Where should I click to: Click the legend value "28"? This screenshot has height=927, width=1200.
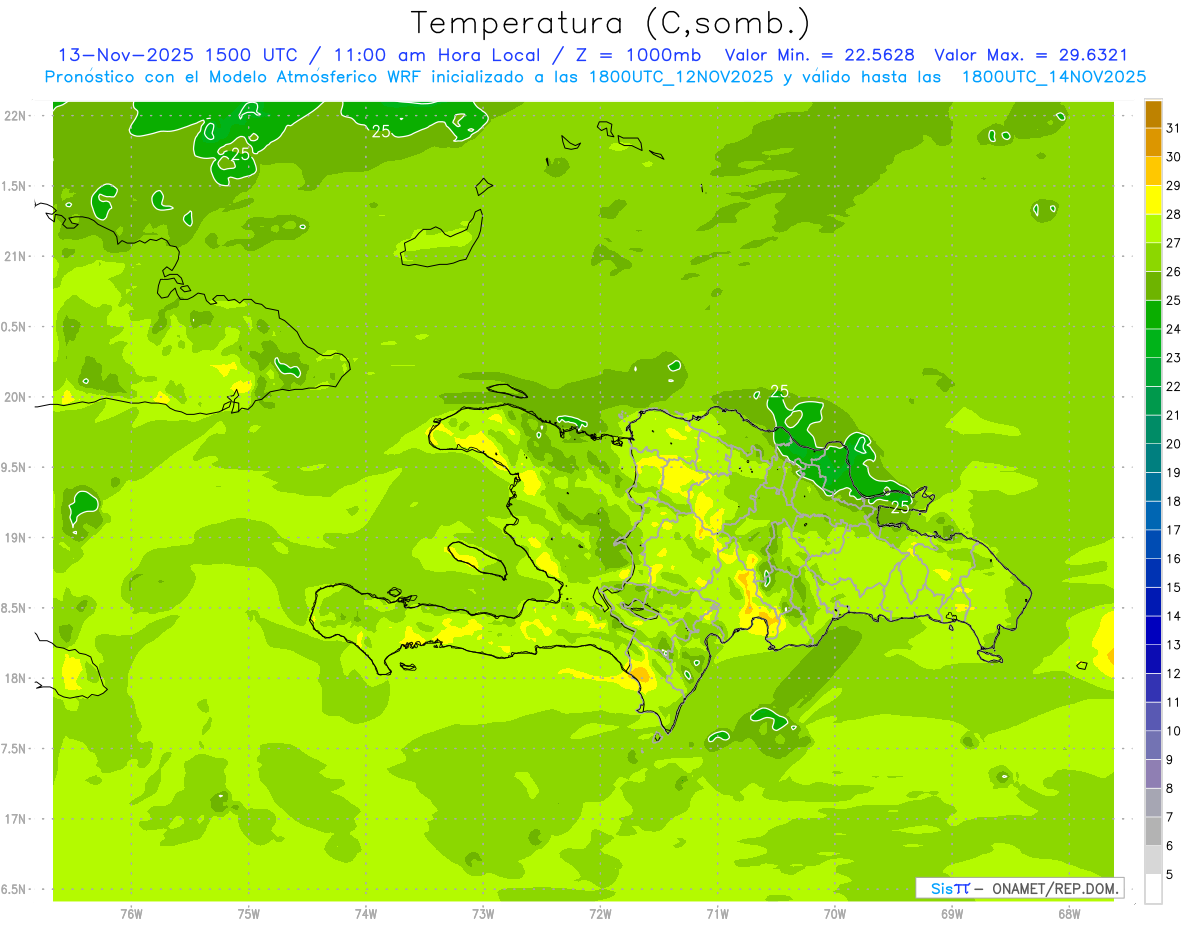pyautogui.click(x=1174, y=214)
